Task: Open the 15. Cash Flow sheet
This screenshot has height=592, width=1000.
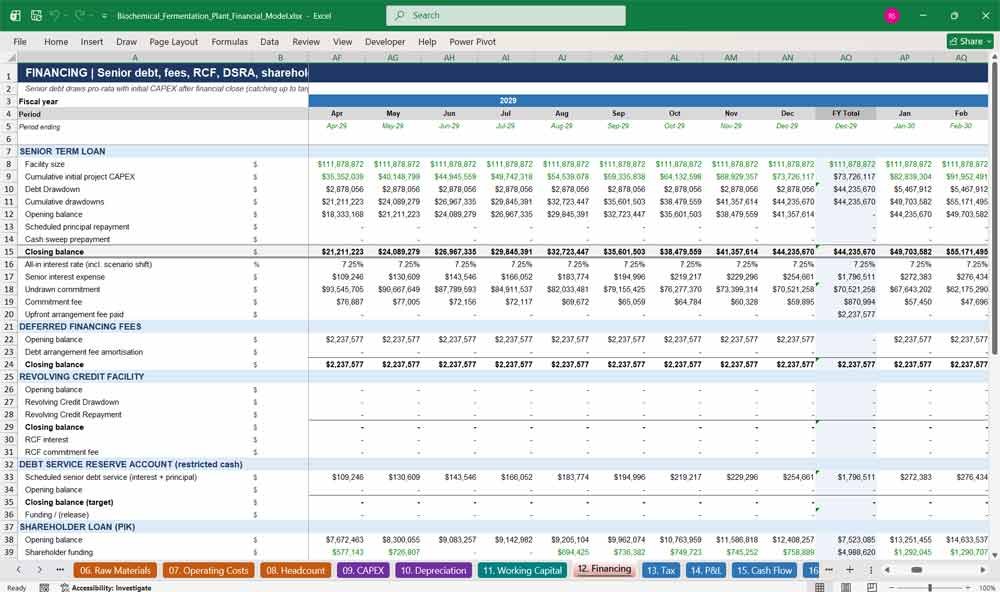Action: point(764,570)
